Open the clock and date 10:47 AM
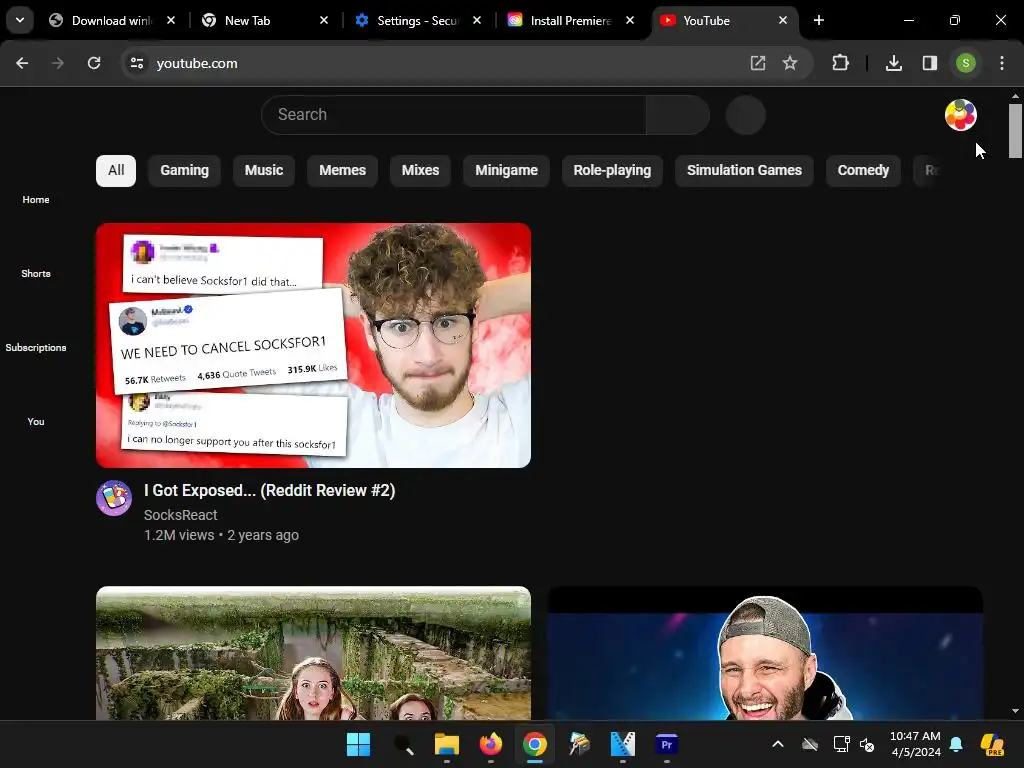1024x768 pixels. click(915, 744)
